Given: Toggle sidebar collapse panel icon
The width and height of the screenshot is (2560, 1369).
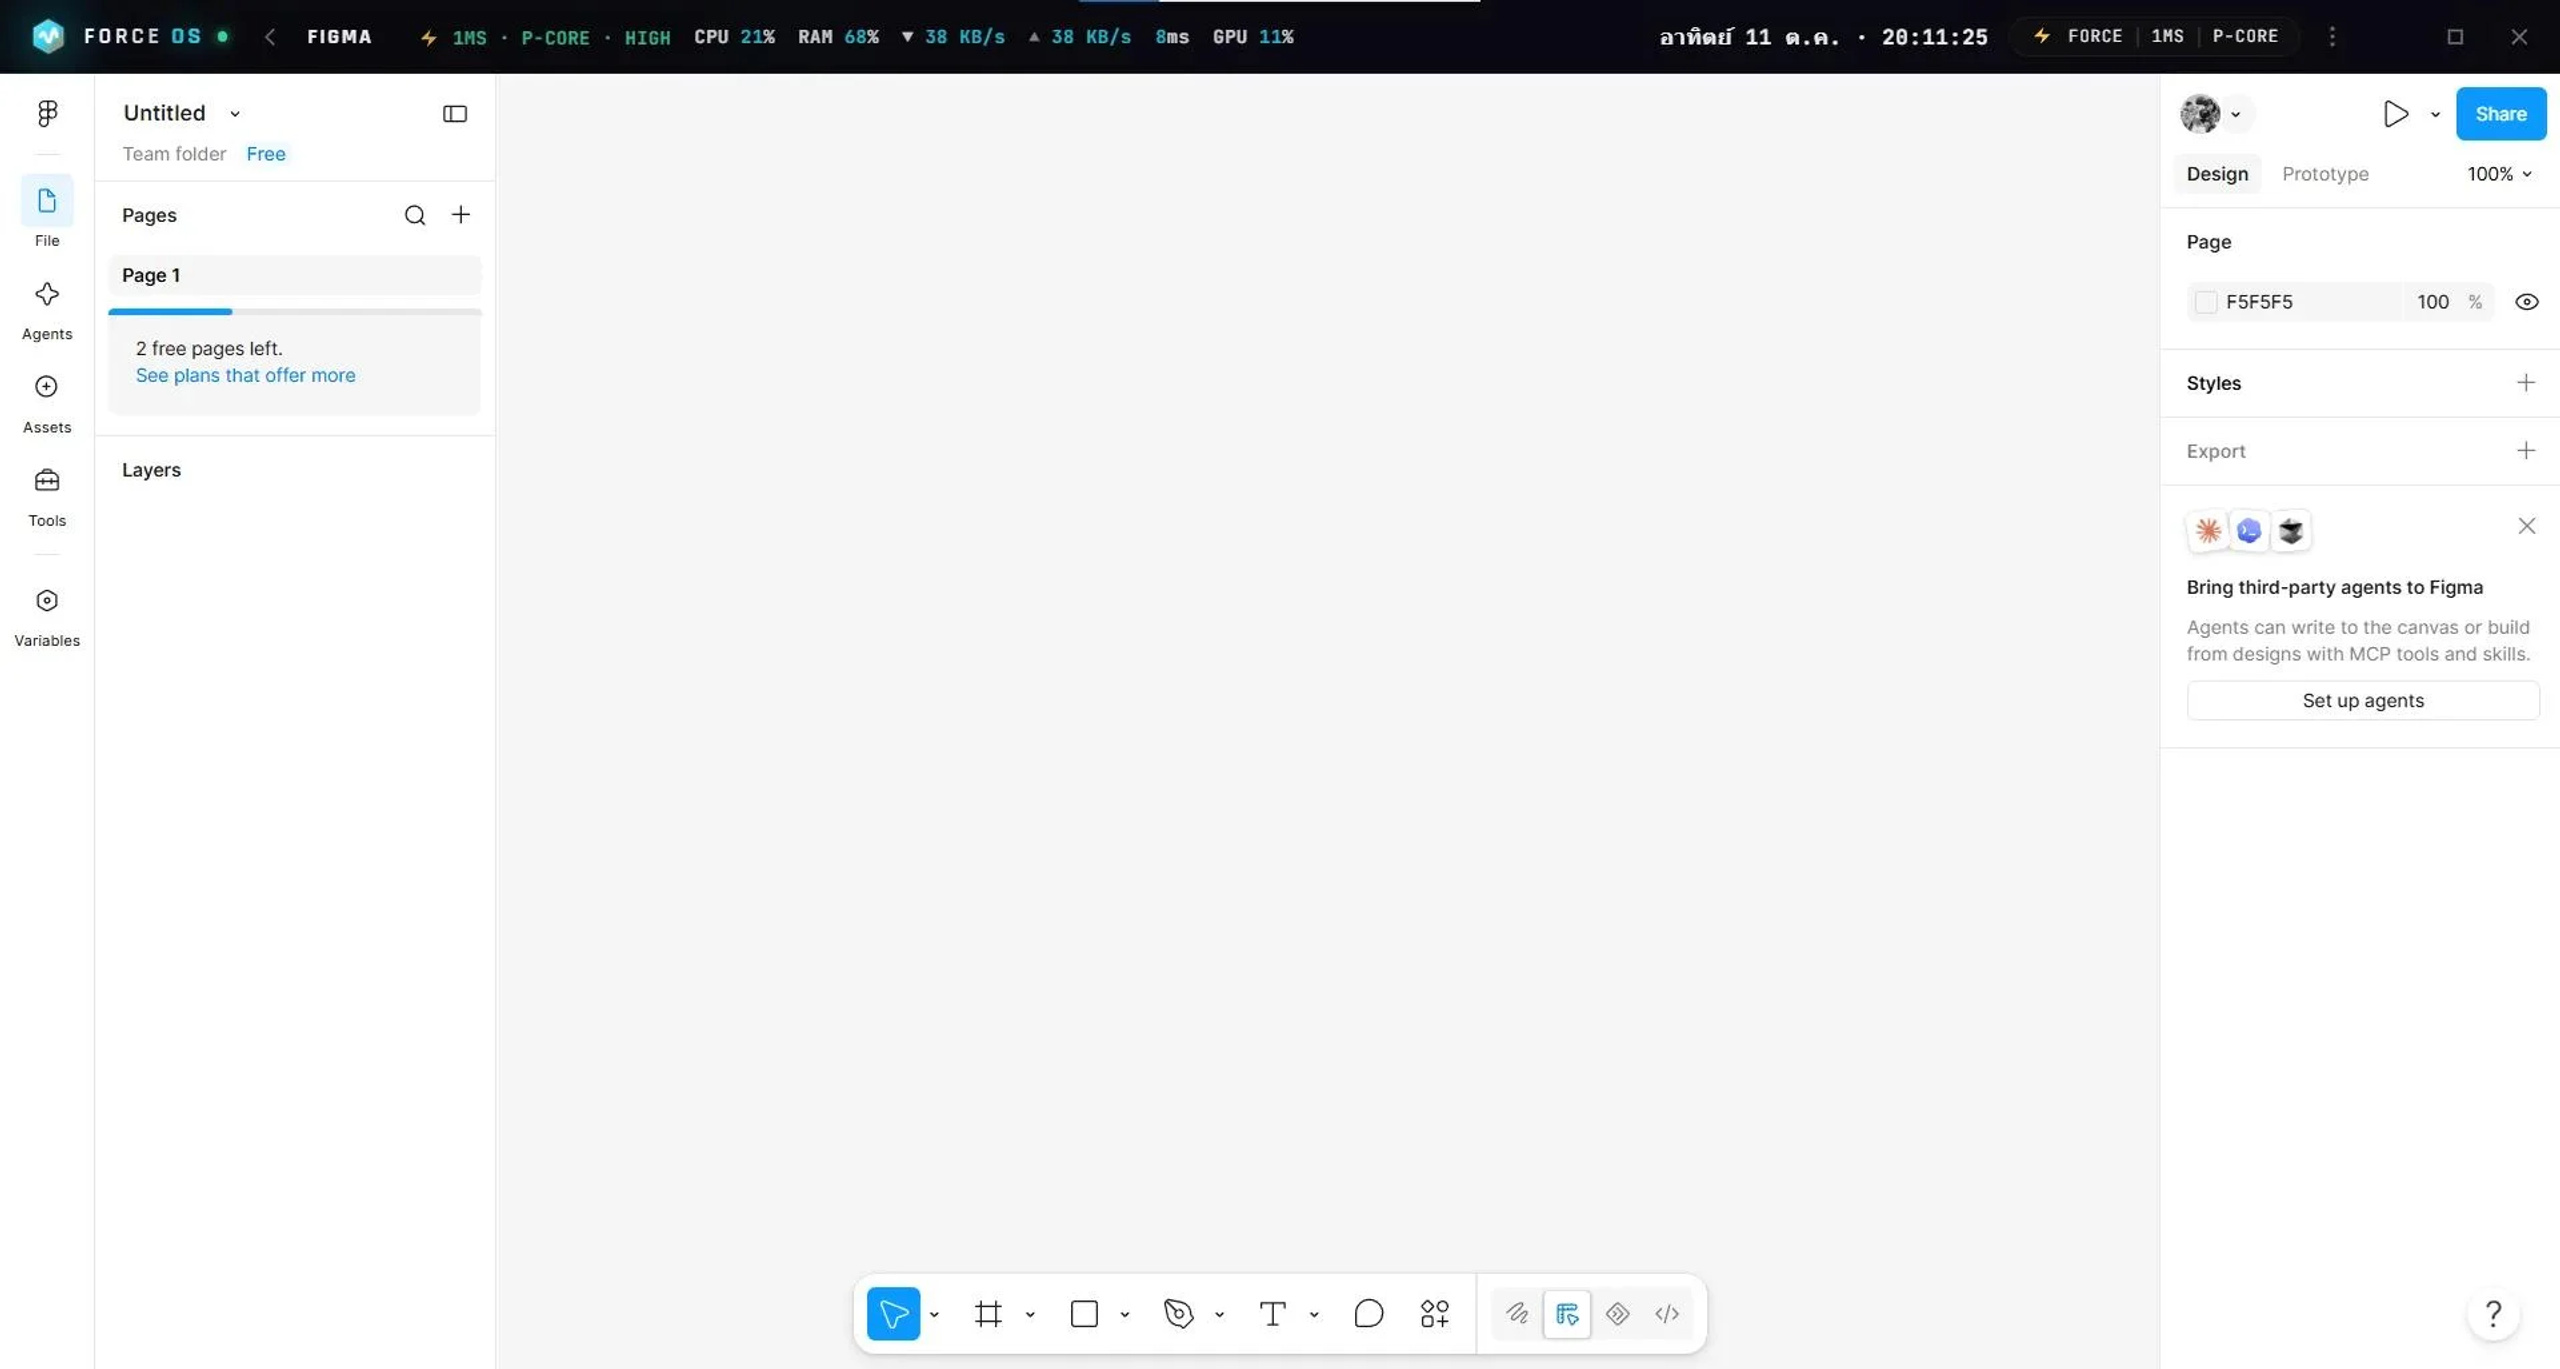Looking at the screenshot, I should 455,113.
